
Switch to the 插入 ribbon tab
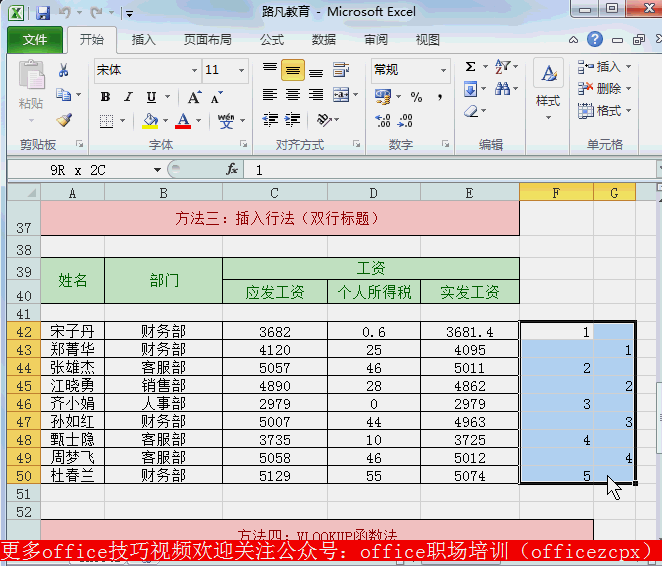click(x=144, y=40)
